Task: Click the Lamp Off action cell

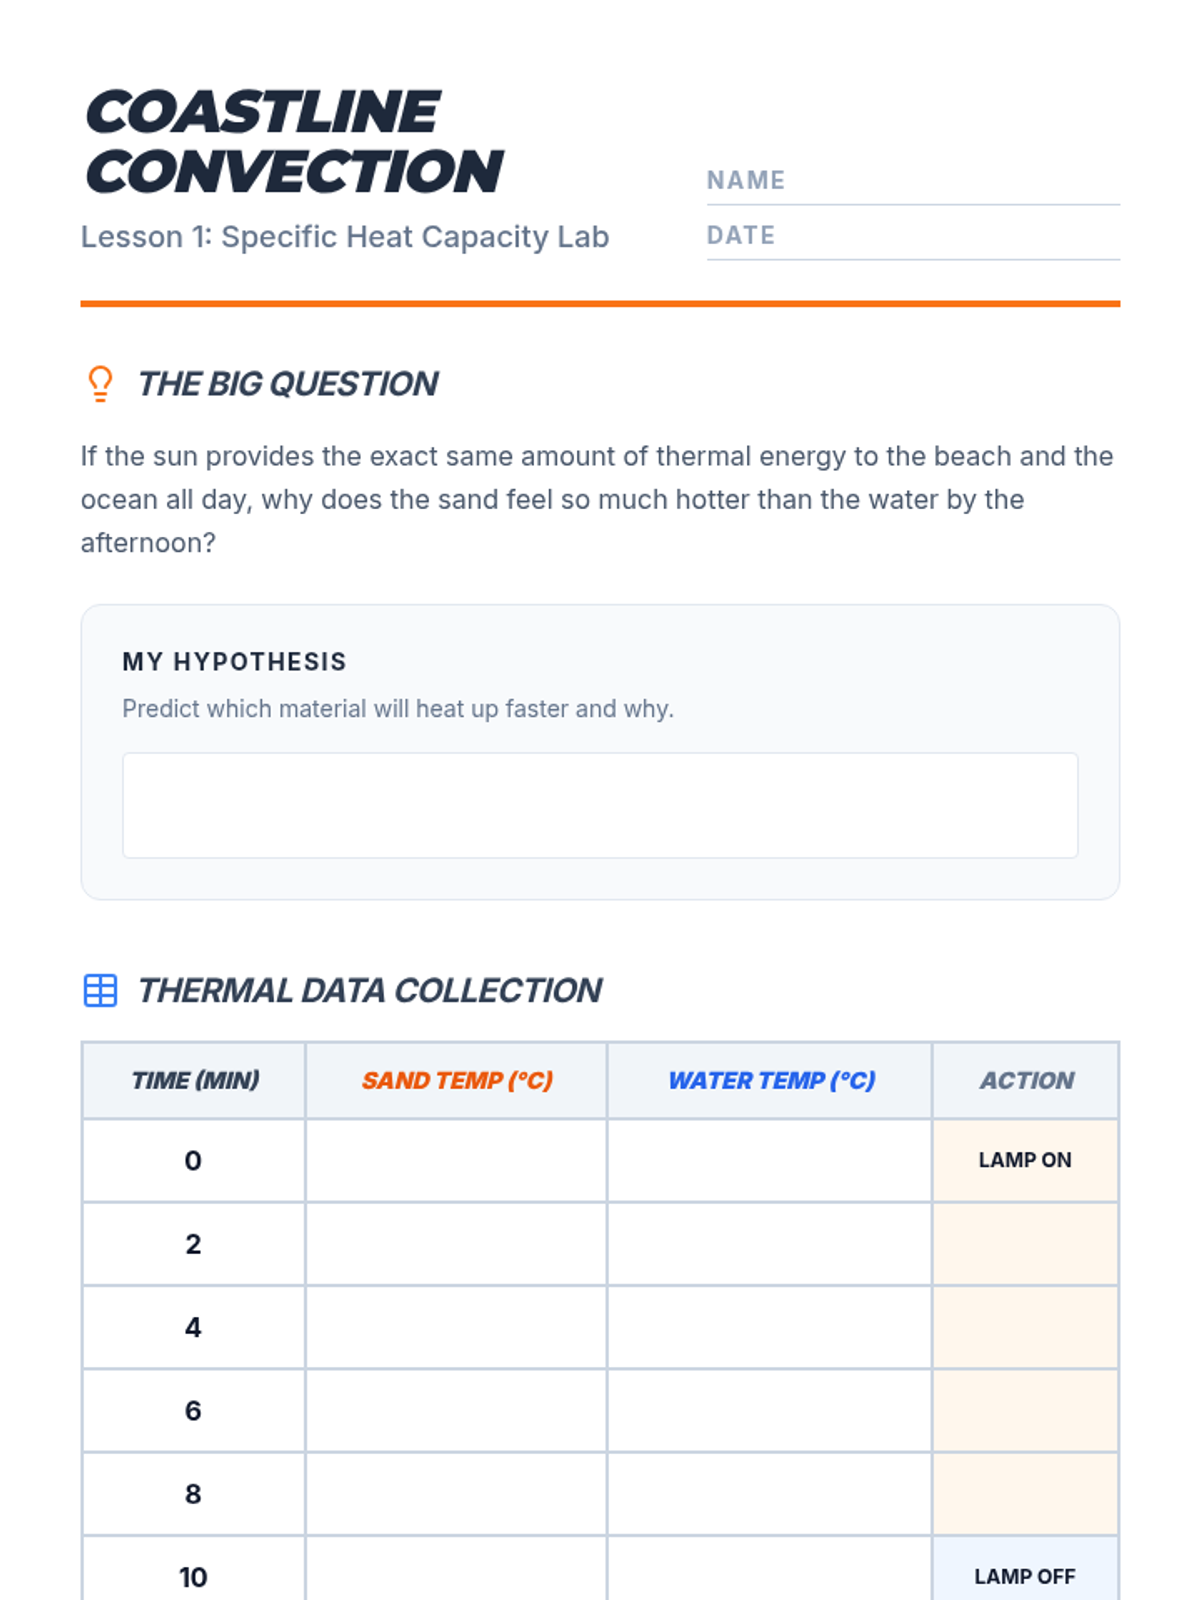Action: pos(1025,1575)
